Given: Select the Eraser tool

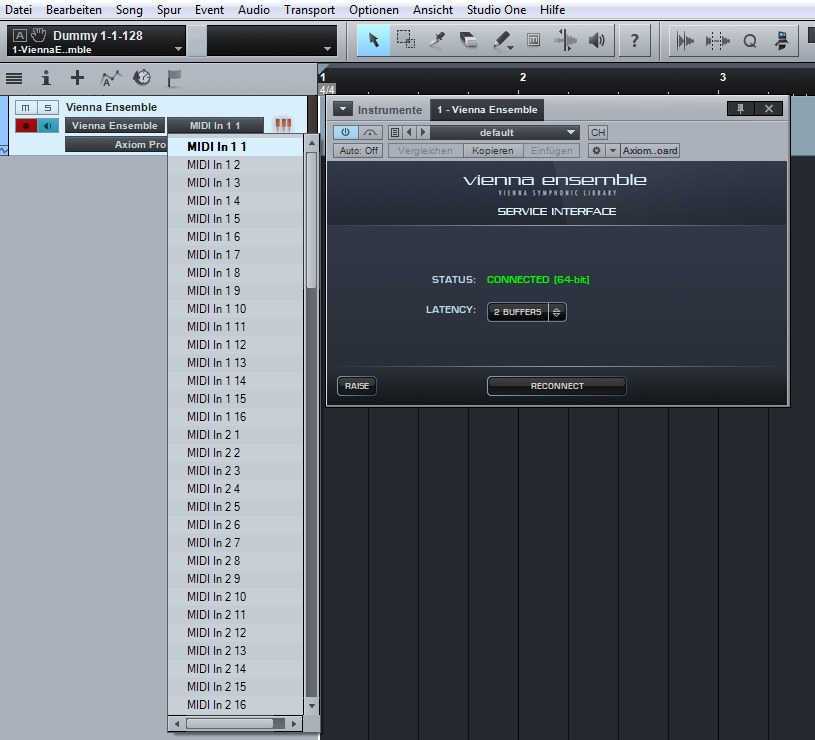Looking at the screenshot, I should pos(468,40).
